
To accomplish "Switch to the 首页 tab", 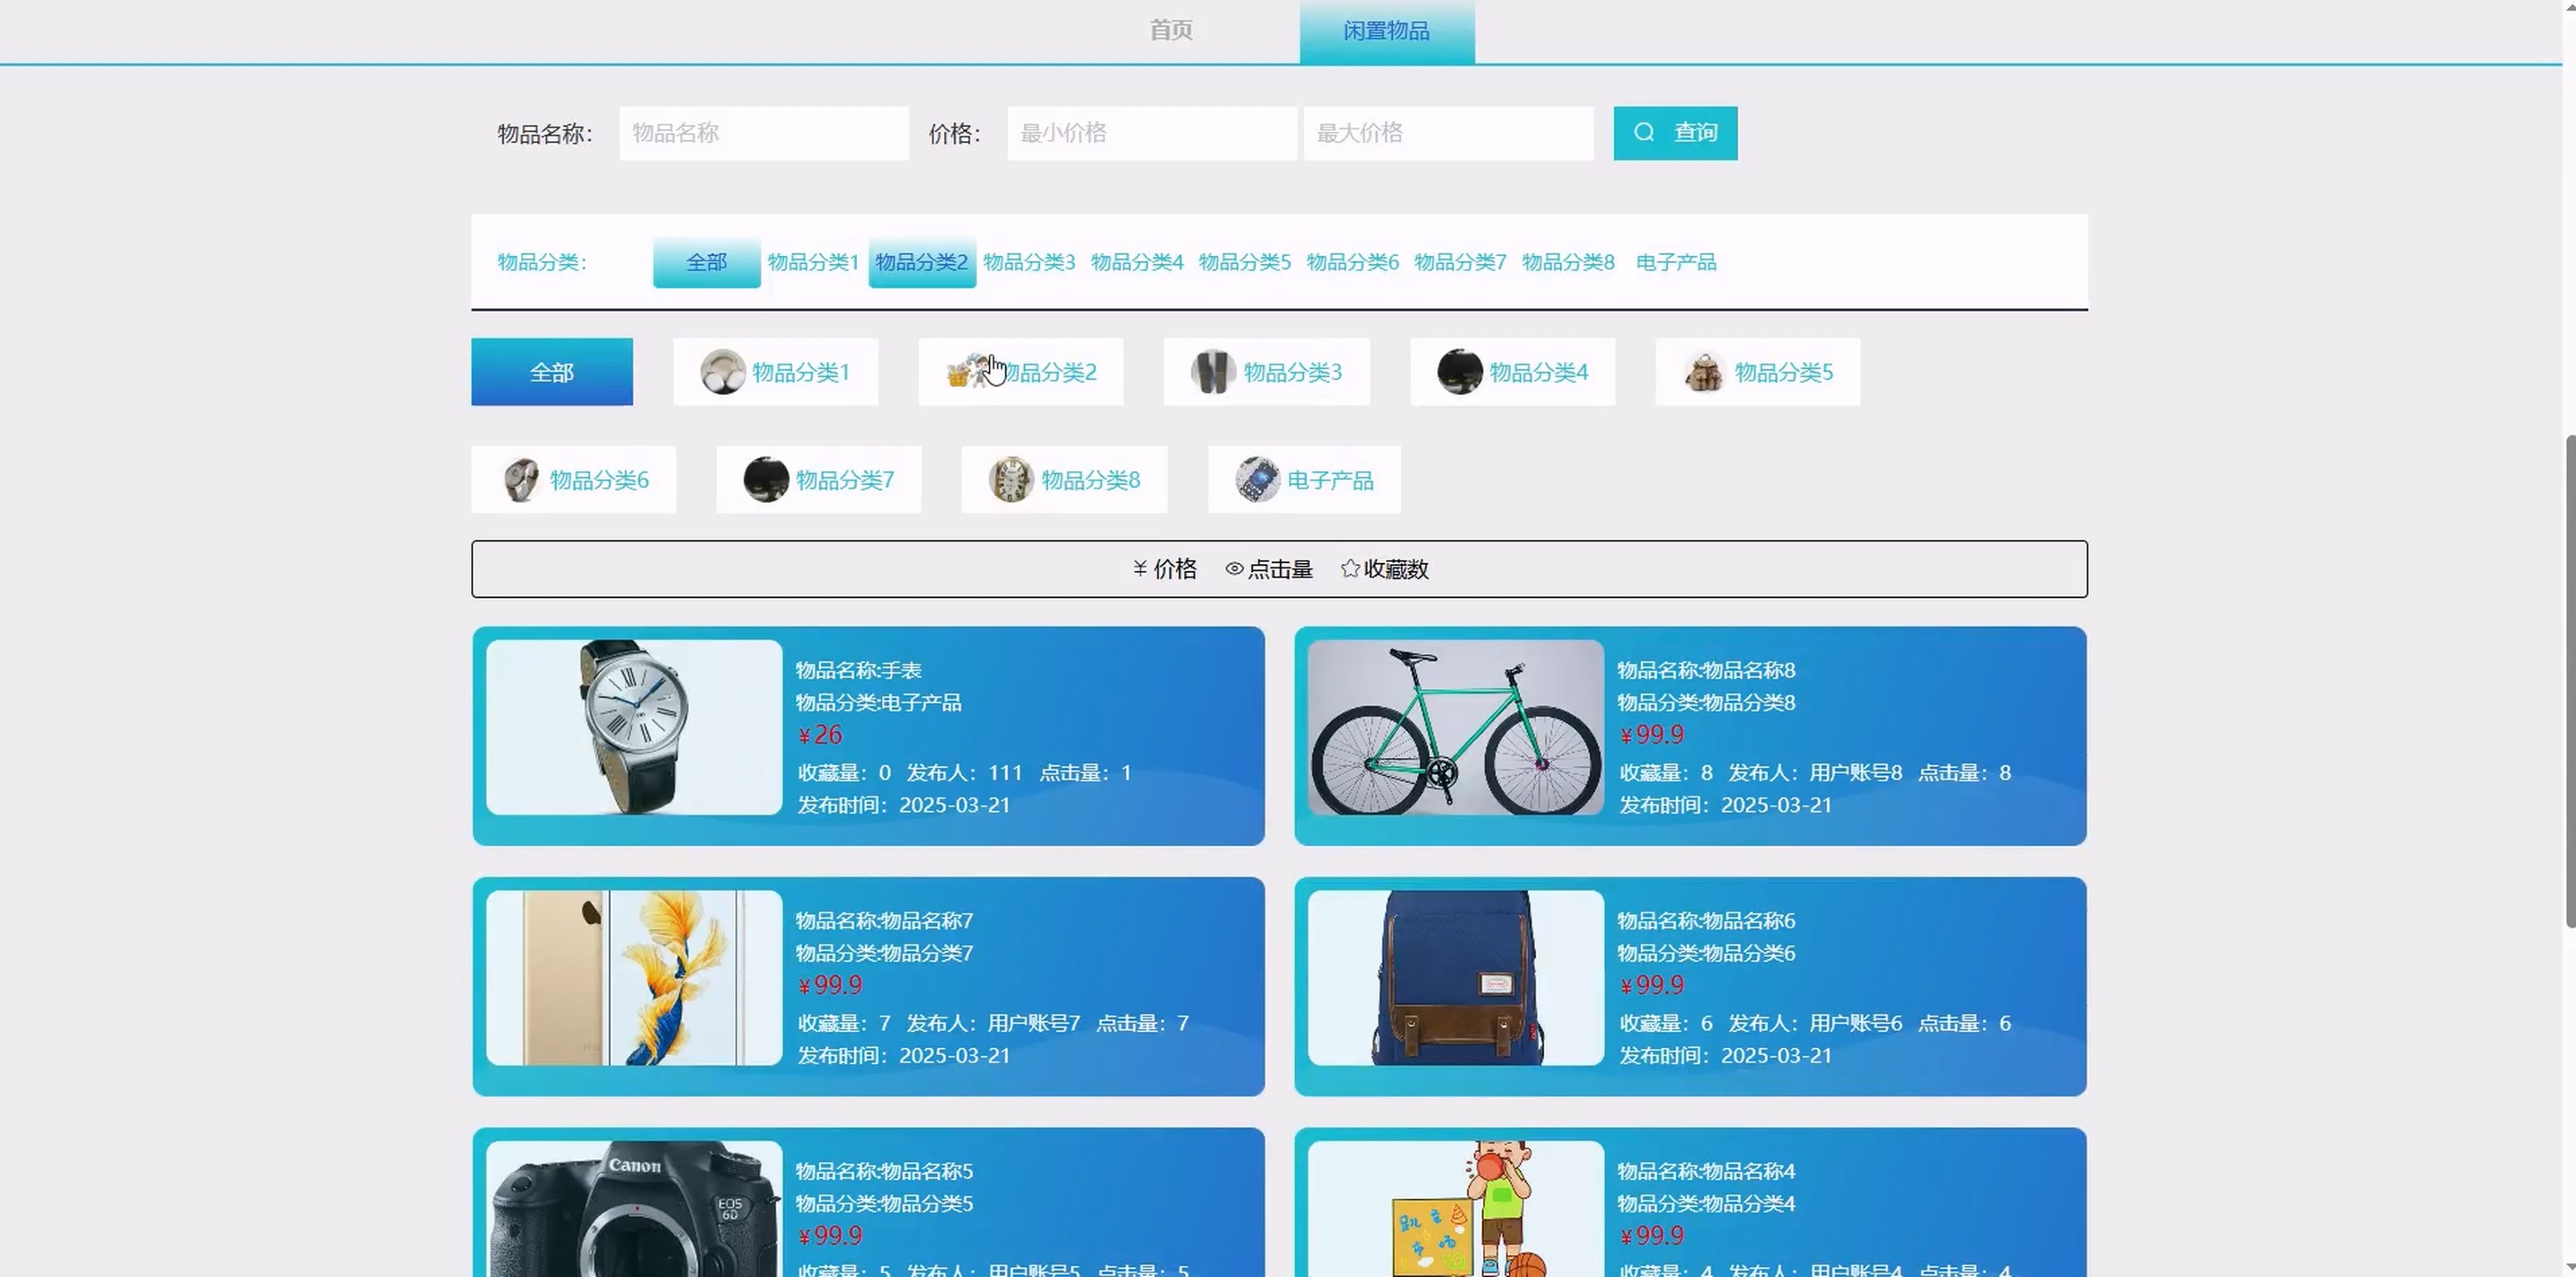I will [1170, 30].
